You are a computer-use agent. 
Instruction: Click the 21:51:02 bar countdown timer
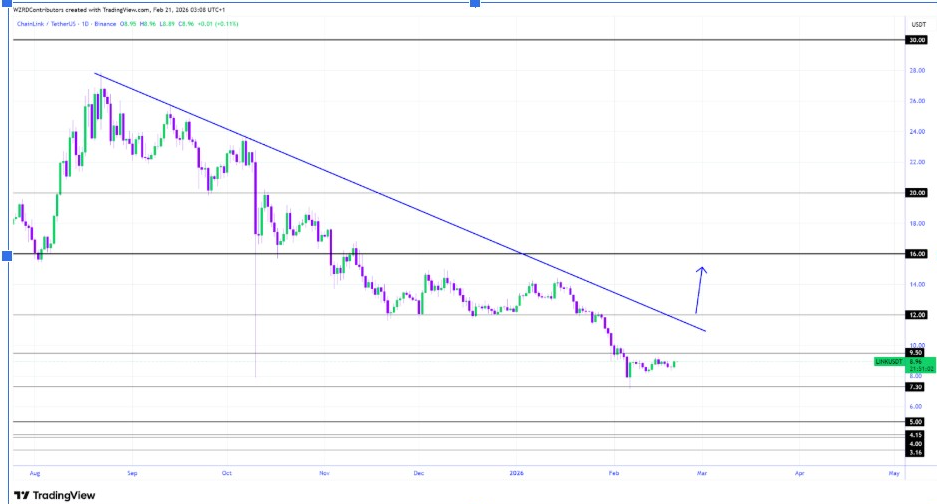point(921,369)
